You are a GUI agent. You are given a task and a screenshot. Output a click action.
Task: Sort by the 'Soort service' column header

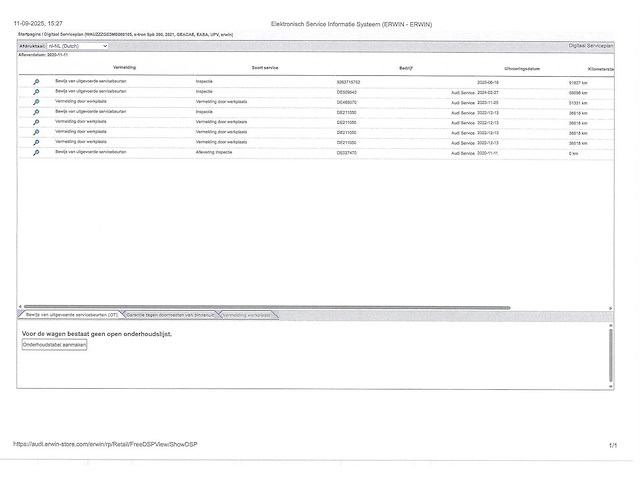point(265,68)
